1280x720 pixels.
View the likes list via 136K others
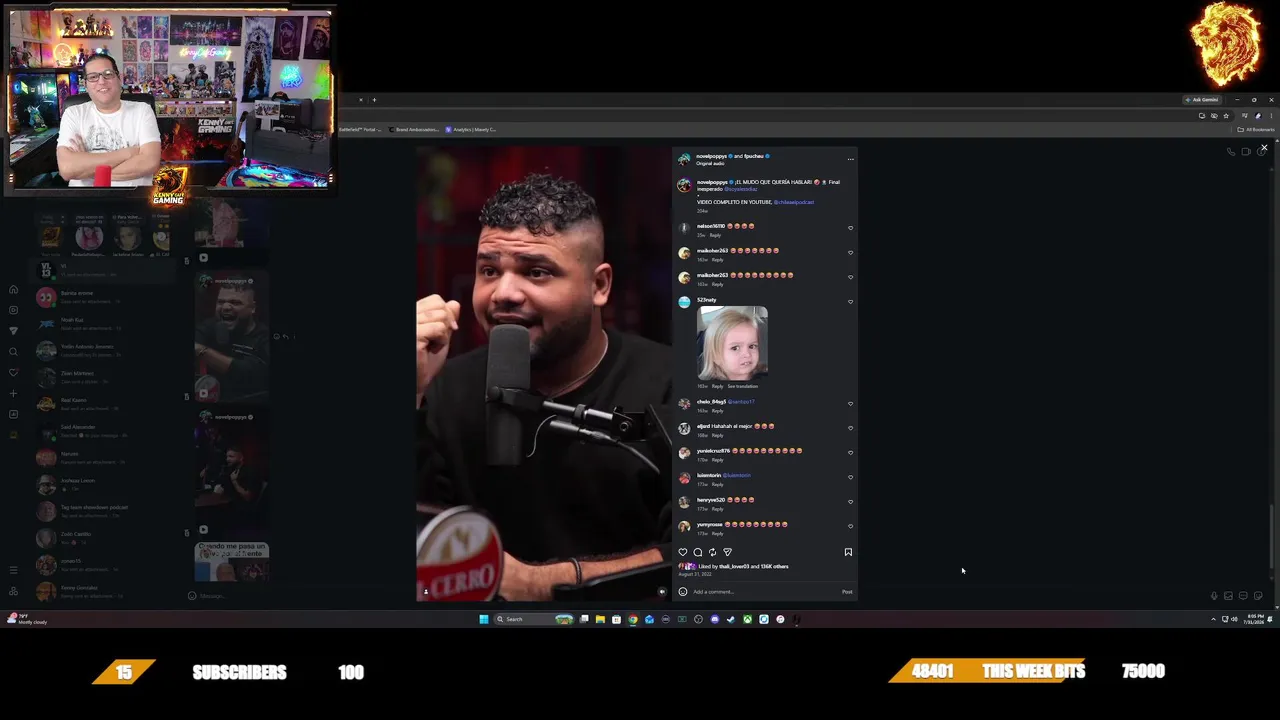[x=774, y=567]
